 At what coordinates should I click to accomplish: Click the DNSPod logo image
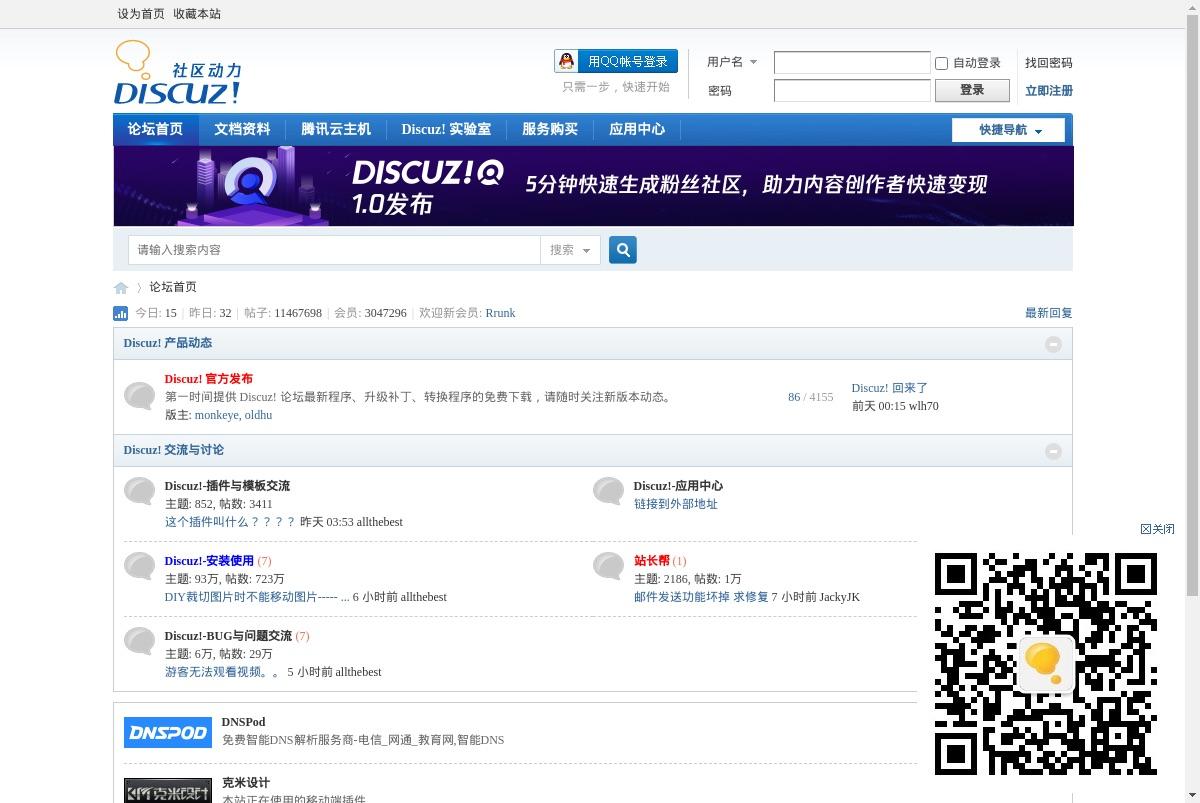[168, 732]
